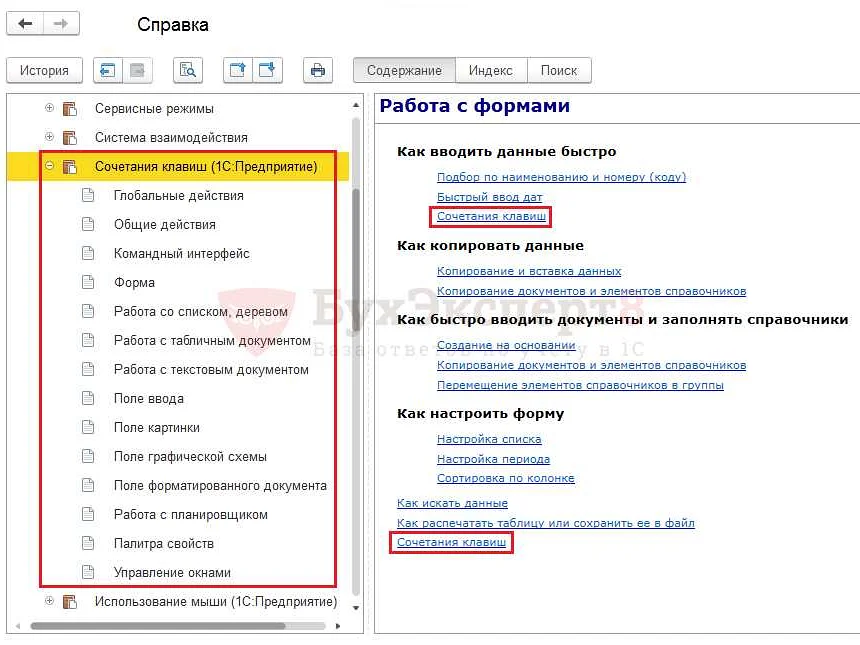
Task: Click the book icon of Система взаимодействия
Action: 70,137
